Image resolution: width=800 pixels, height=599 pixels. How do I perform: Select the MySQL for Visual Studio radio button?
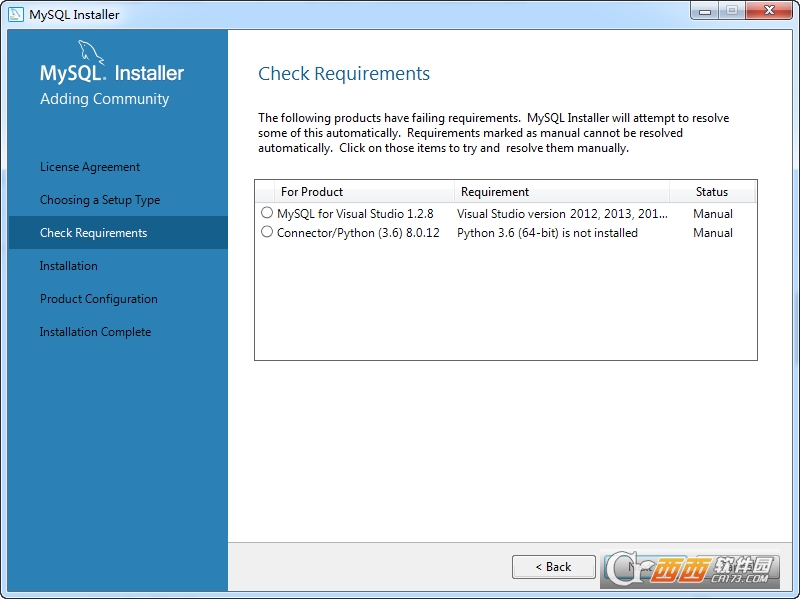pyautogui.click(x=267, y=212)
